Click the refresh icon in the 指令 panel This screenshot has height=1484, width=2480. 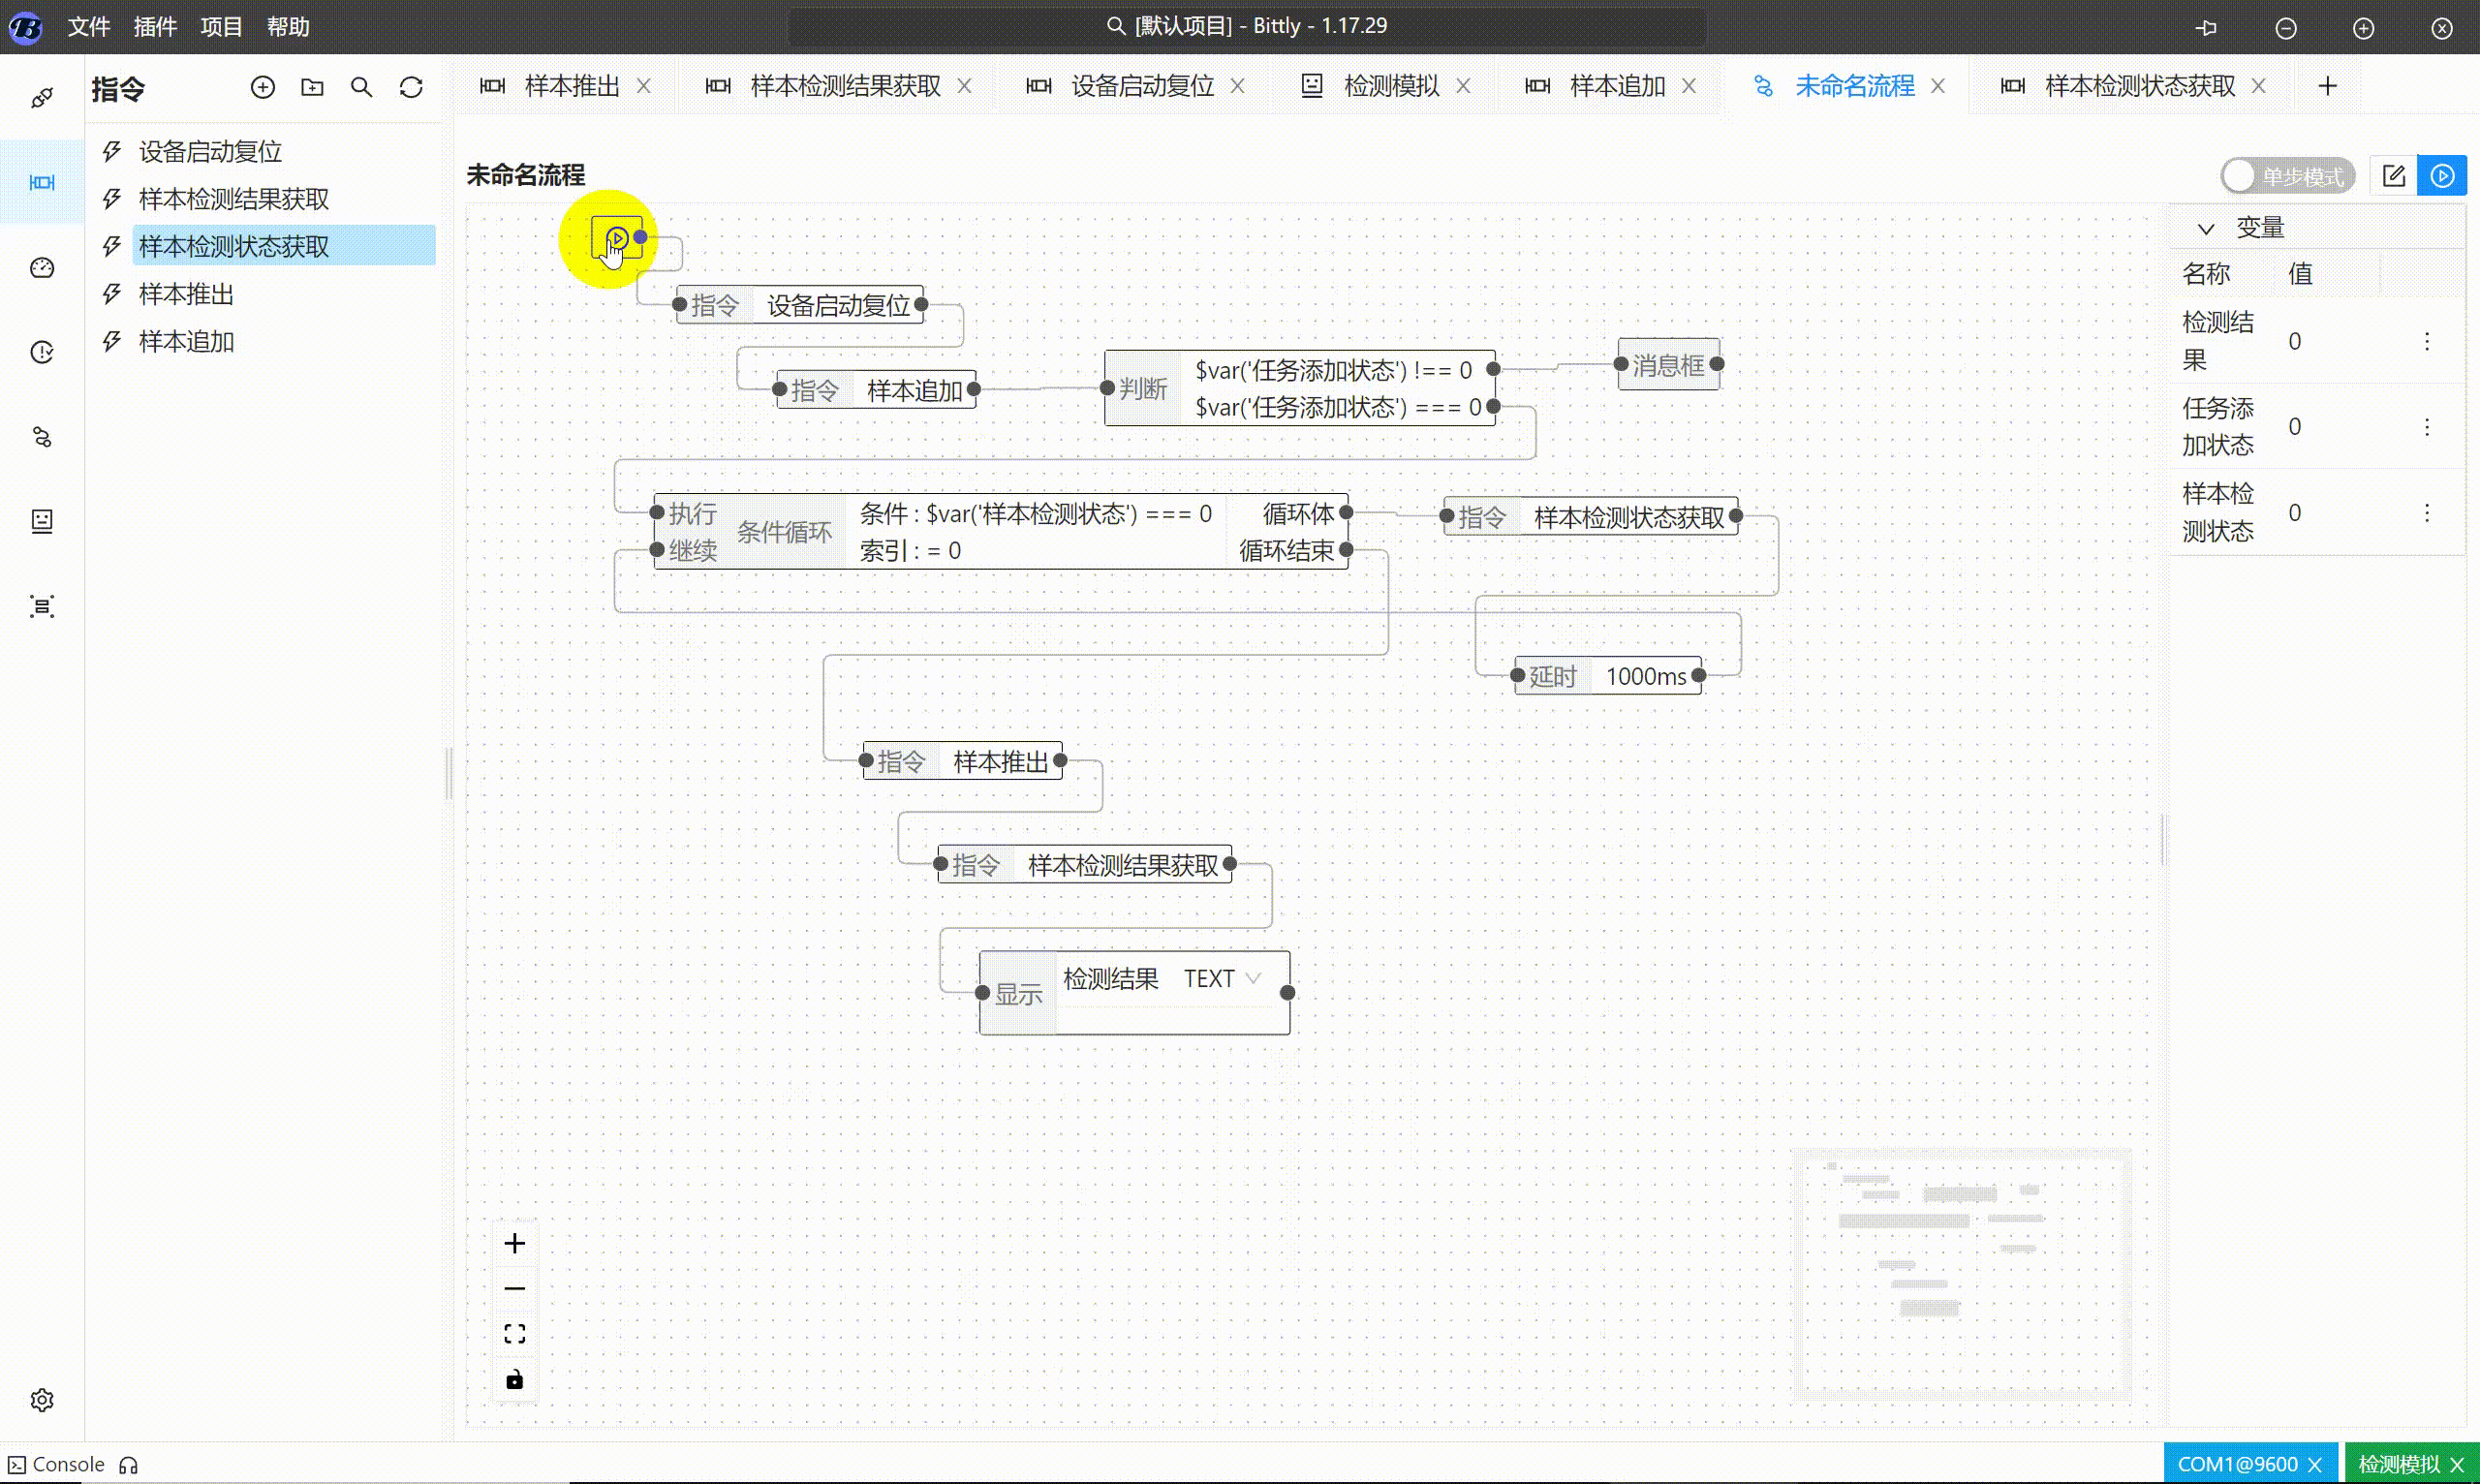[411, 87]
